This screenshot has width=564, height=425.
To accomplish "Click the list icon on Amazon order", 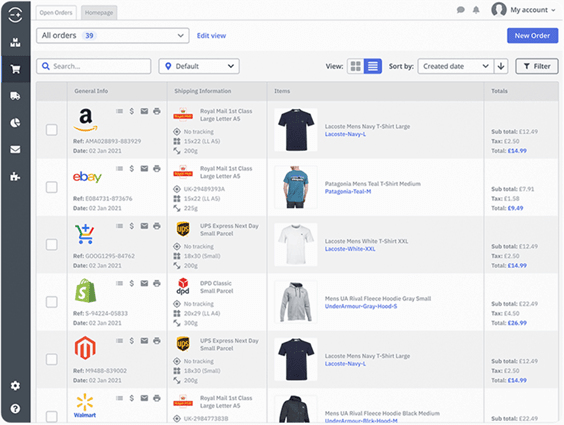I will [119, 111].
